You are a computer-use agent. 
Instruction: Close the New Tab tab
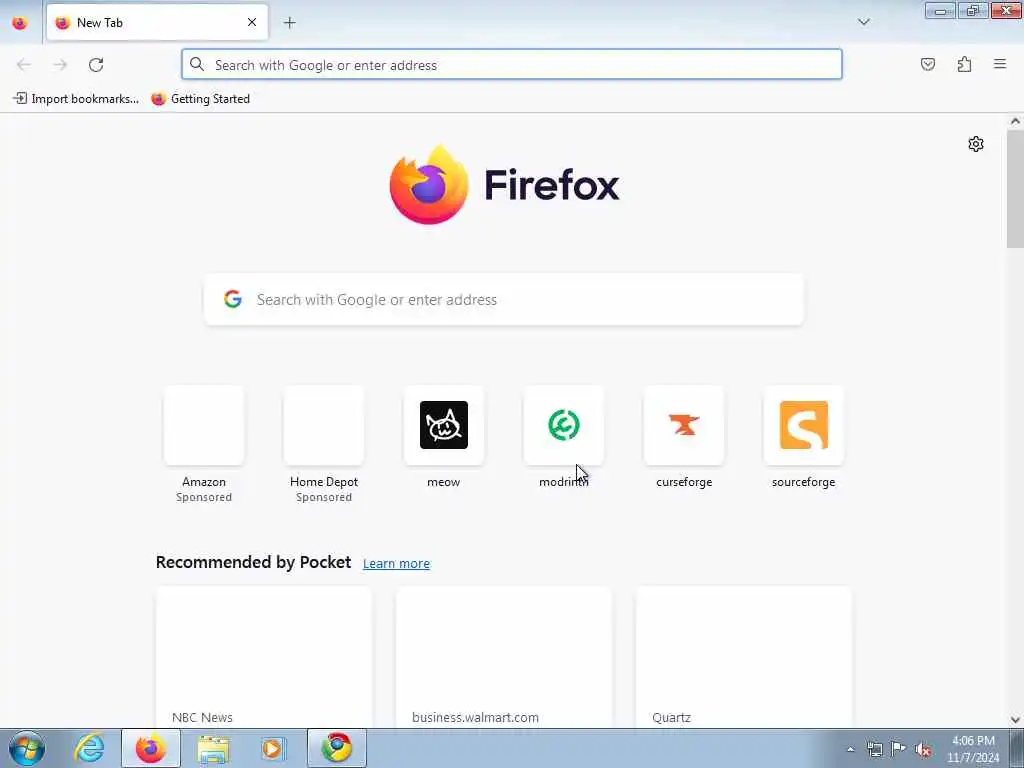[x=252, y=23]
